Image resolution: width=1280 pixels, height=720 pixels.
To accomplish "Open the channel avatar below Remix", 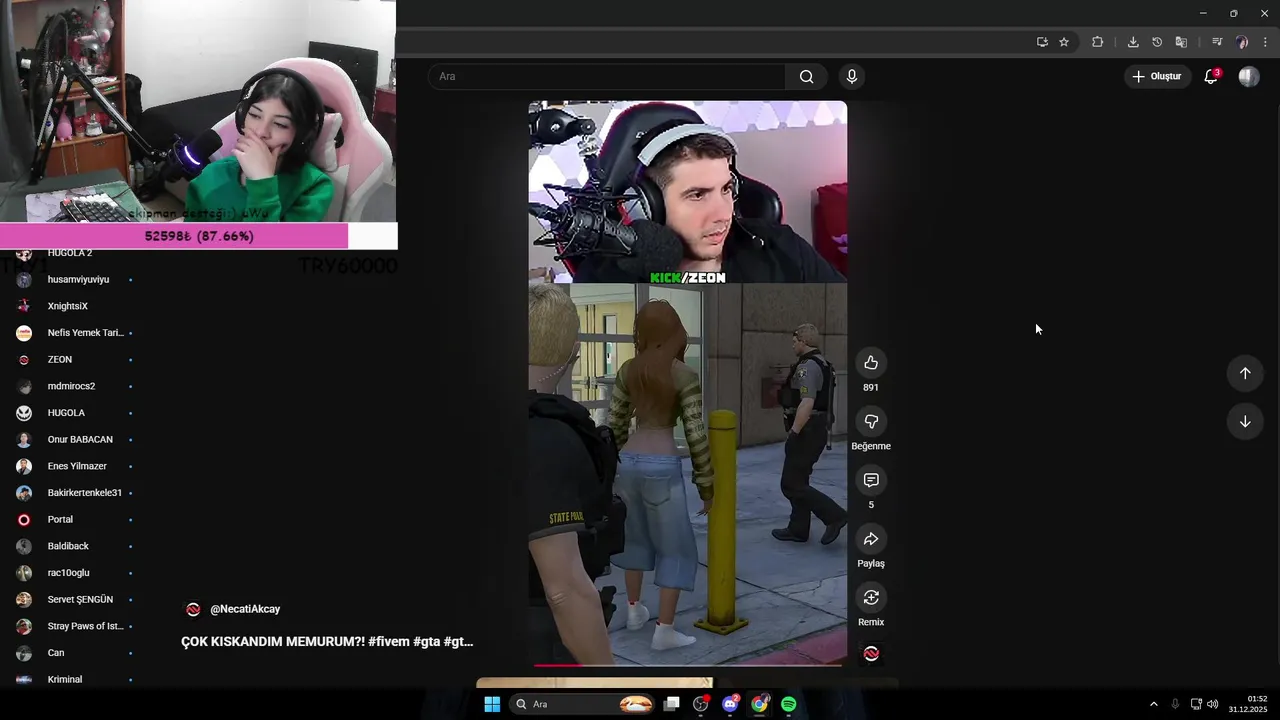I will 871,654.
